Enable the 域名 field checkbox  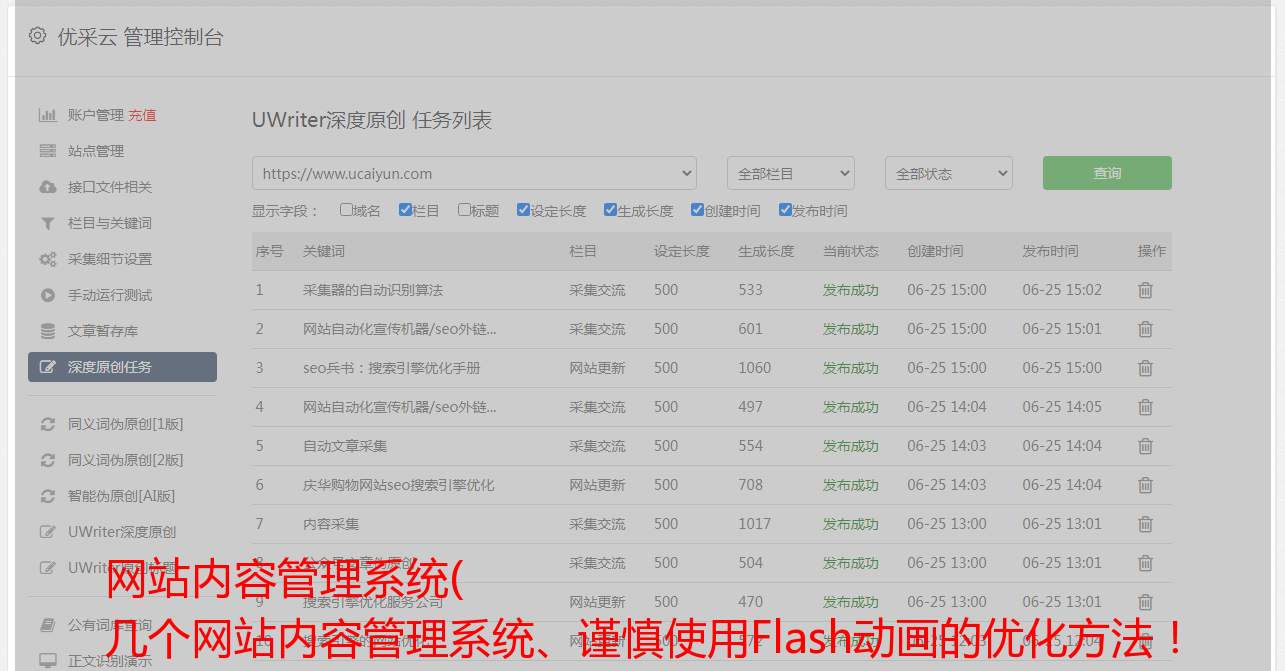click(x=346, y=210)
